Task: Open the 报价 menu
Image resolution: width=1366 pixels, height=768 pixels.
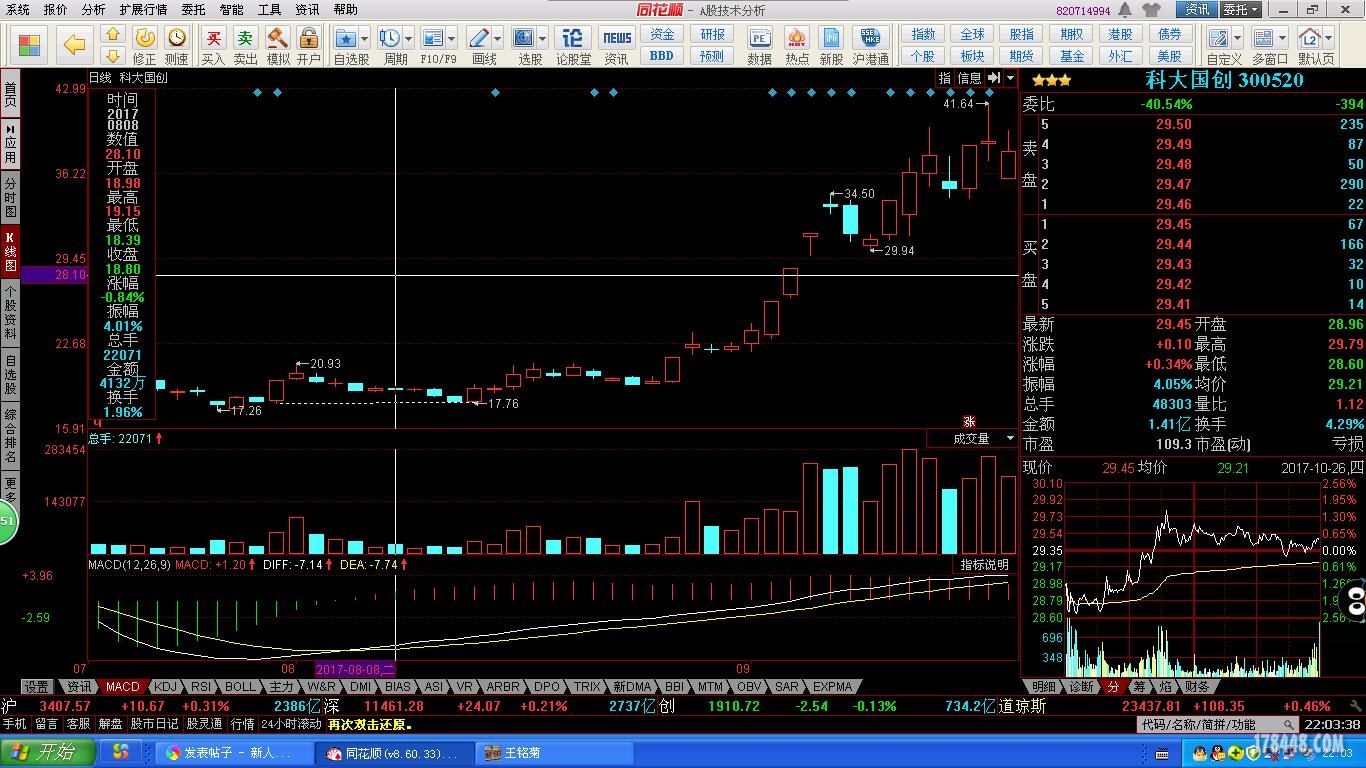Action: coord(55,10)
